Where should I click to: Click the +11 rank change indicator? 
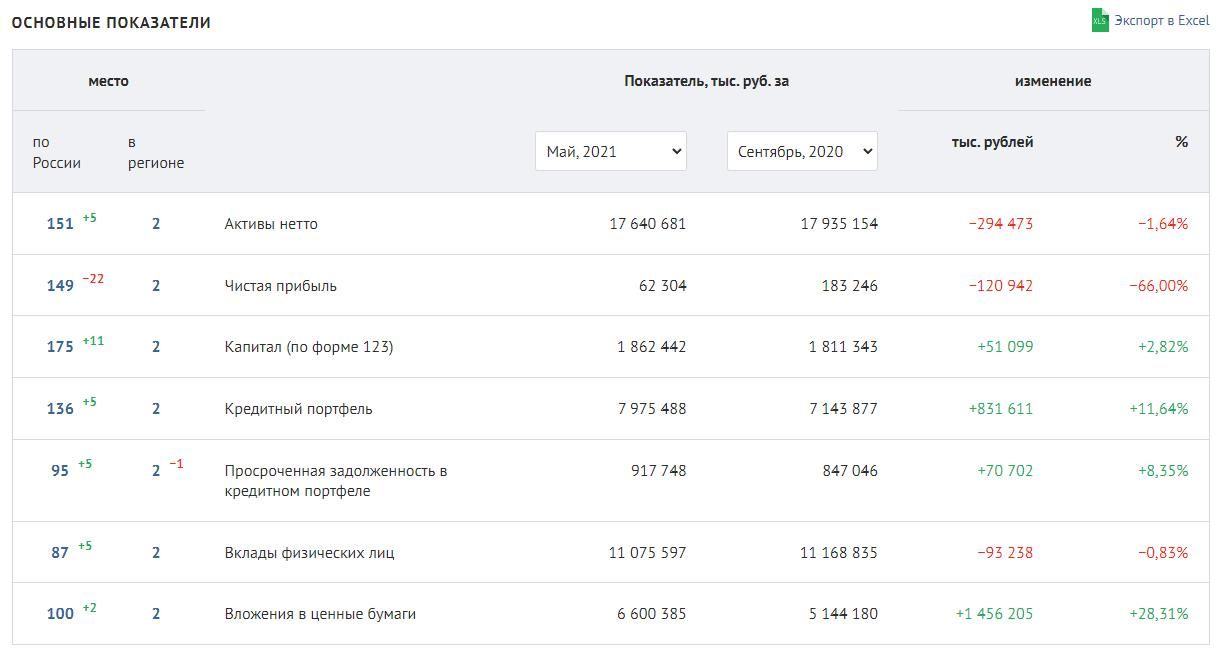(x=93, y=341)
